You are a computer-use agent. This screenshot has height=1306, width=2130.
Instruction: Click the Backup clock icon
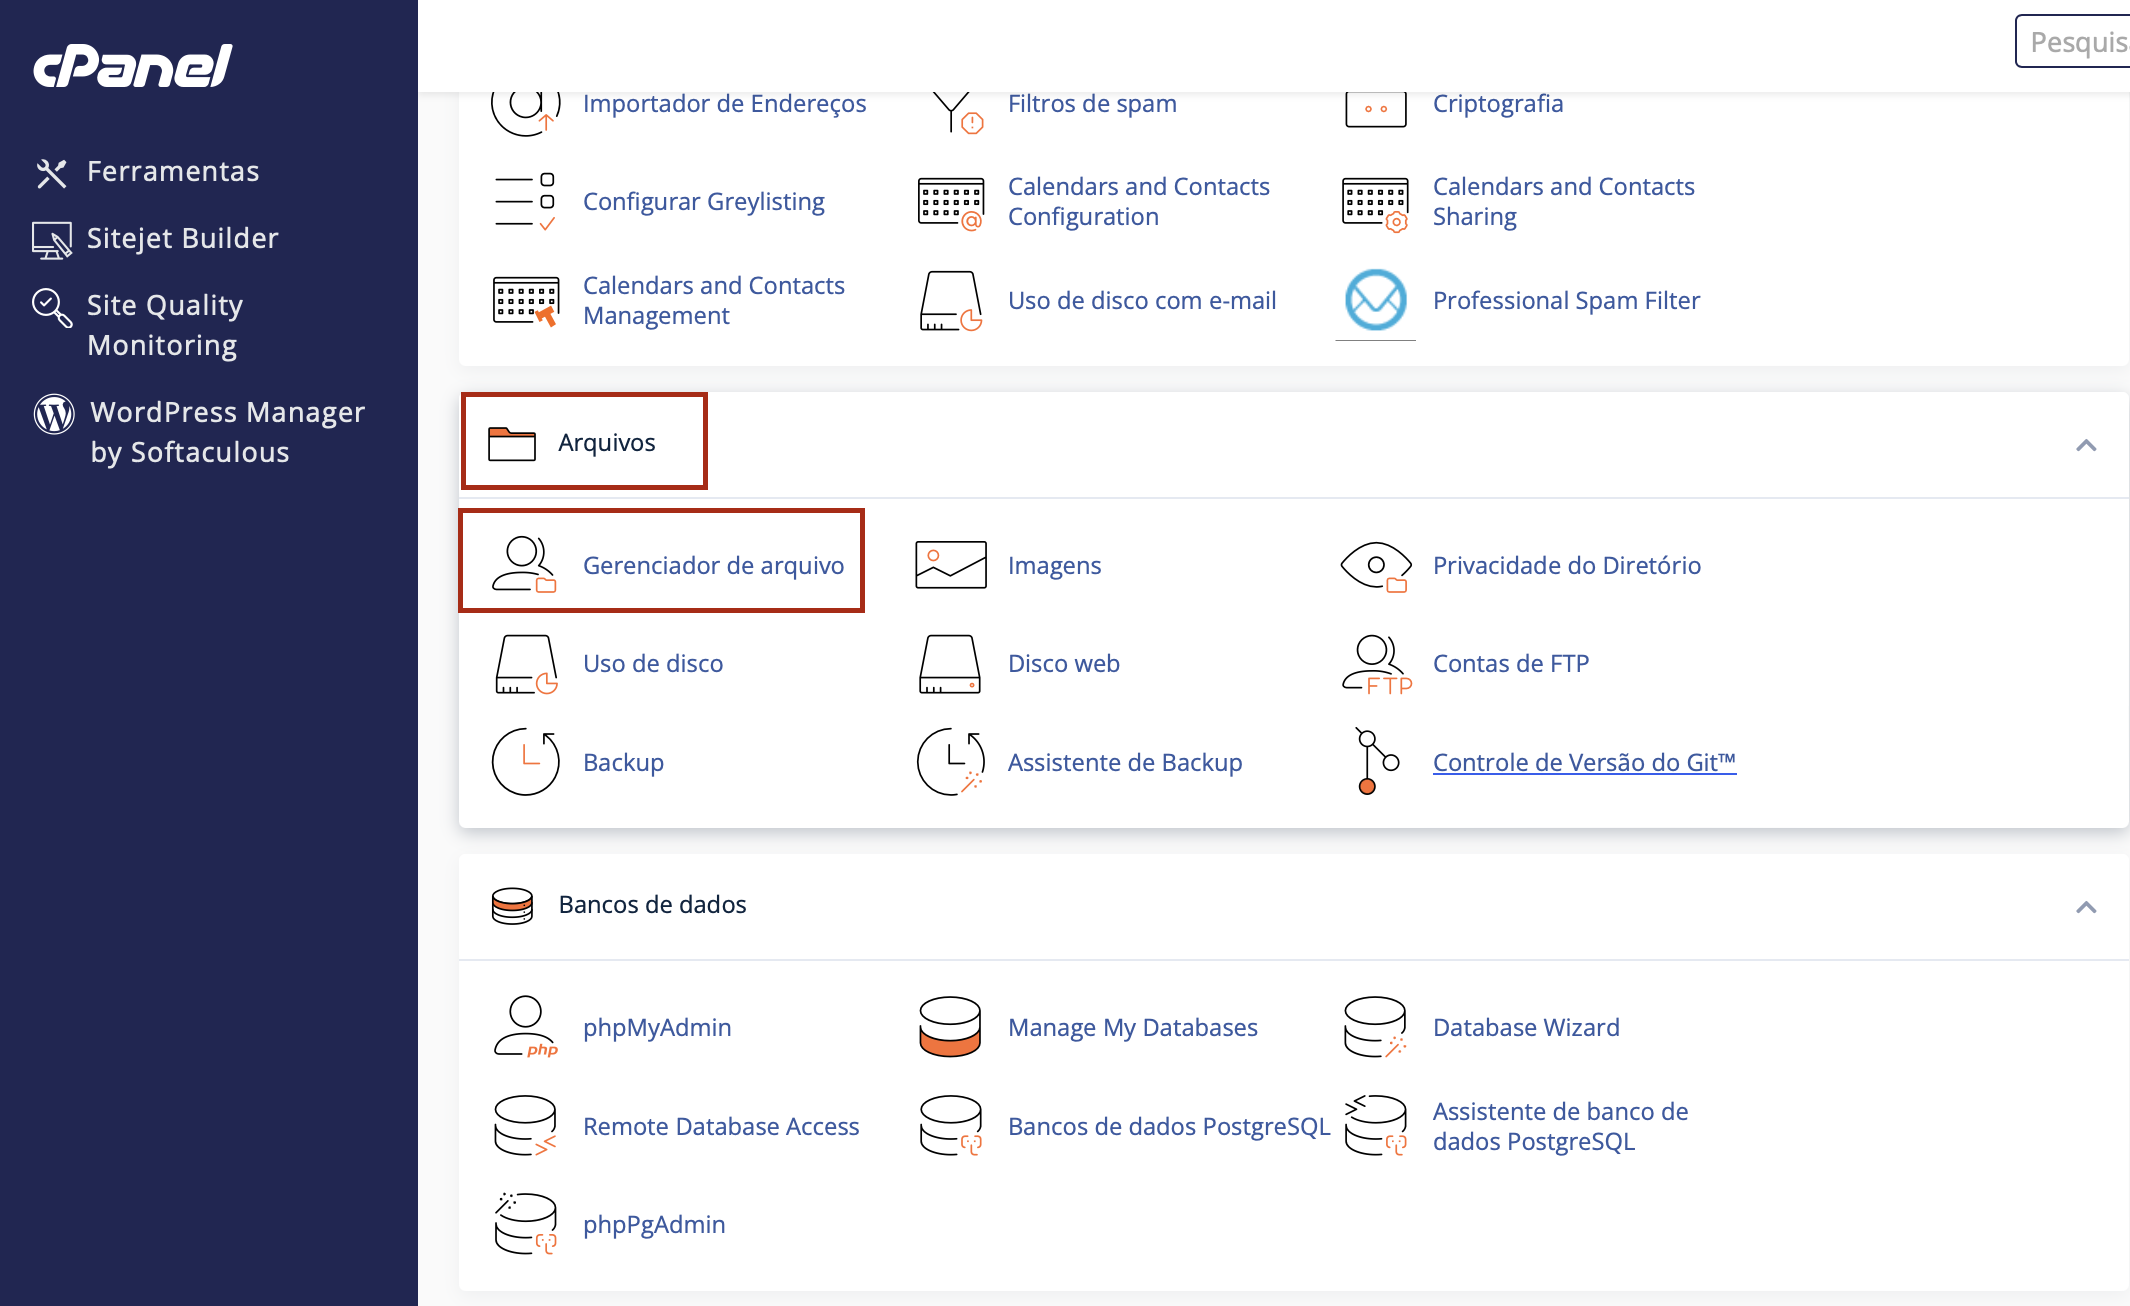[525, 762]
